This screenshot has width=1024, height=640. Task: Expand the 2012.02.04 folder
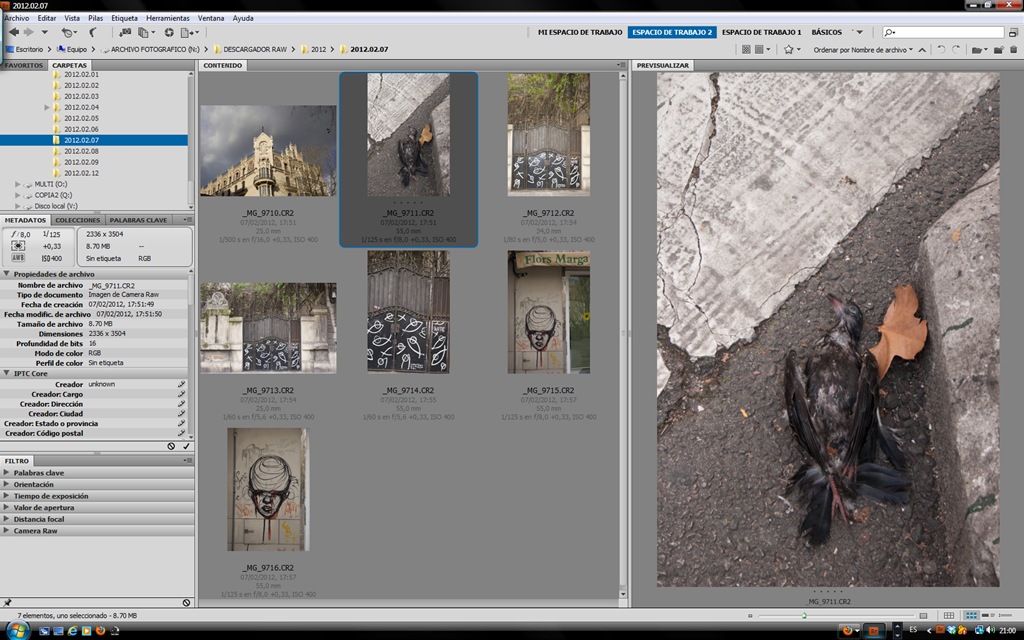47,107
